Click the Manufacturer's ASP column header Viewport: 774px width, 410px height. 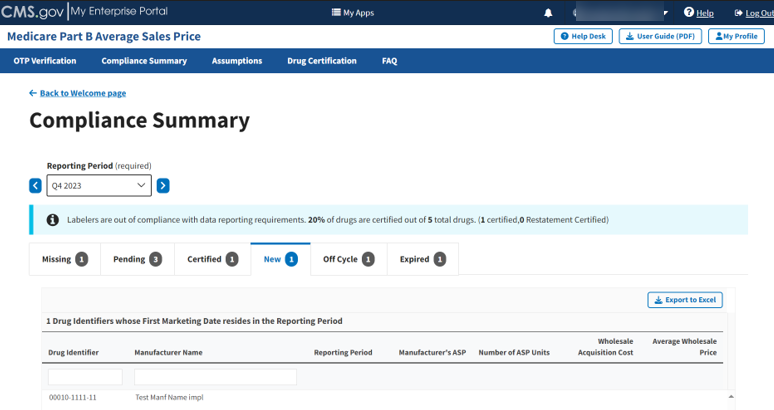point(432,352)
